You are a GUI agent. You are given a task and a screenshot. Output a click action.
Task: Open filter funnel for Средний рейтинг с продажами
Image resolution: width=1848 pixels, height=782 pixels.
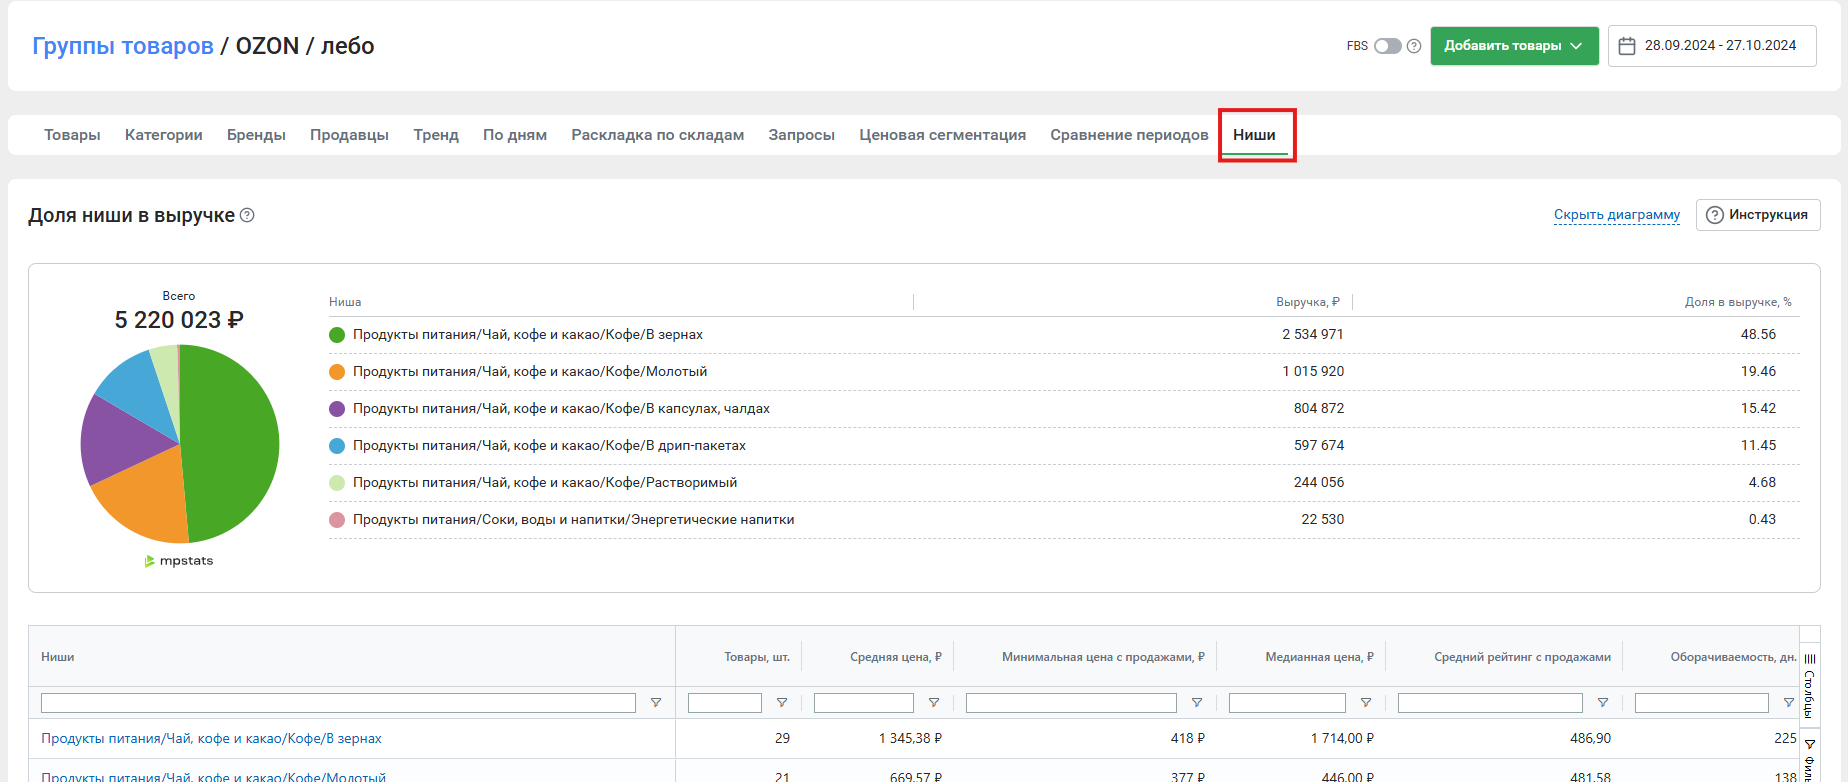click(x=1603, y=703)
